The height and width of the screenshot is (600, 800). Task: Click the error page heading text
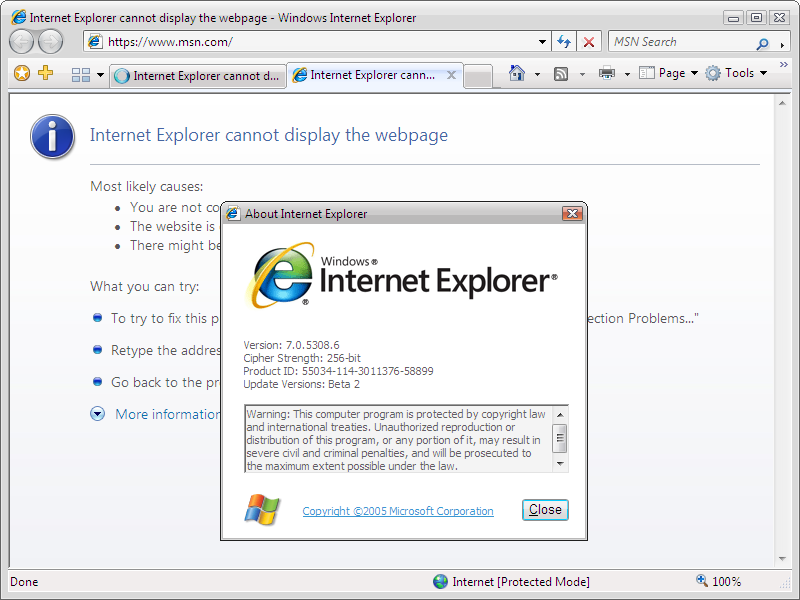[269, 135]
